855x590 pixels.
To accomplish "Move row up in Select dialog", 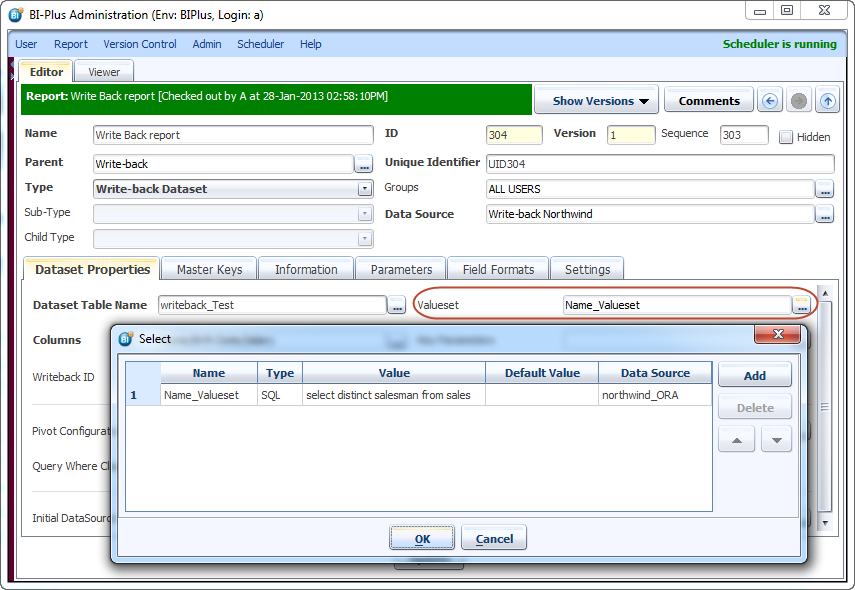I will point(734,439).
